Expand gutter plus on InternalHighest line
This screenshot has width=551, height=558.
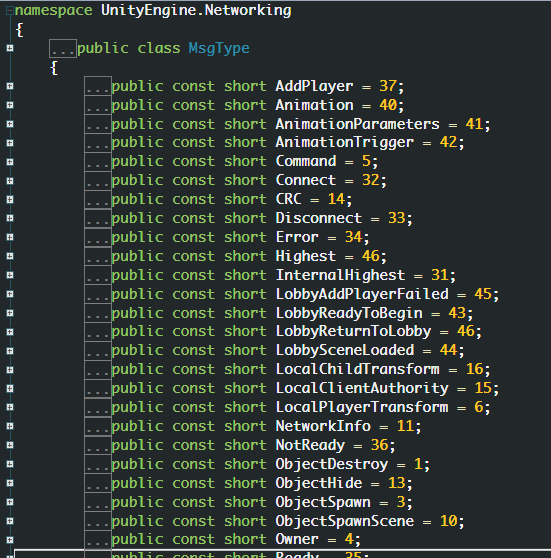tap(10, 275)
